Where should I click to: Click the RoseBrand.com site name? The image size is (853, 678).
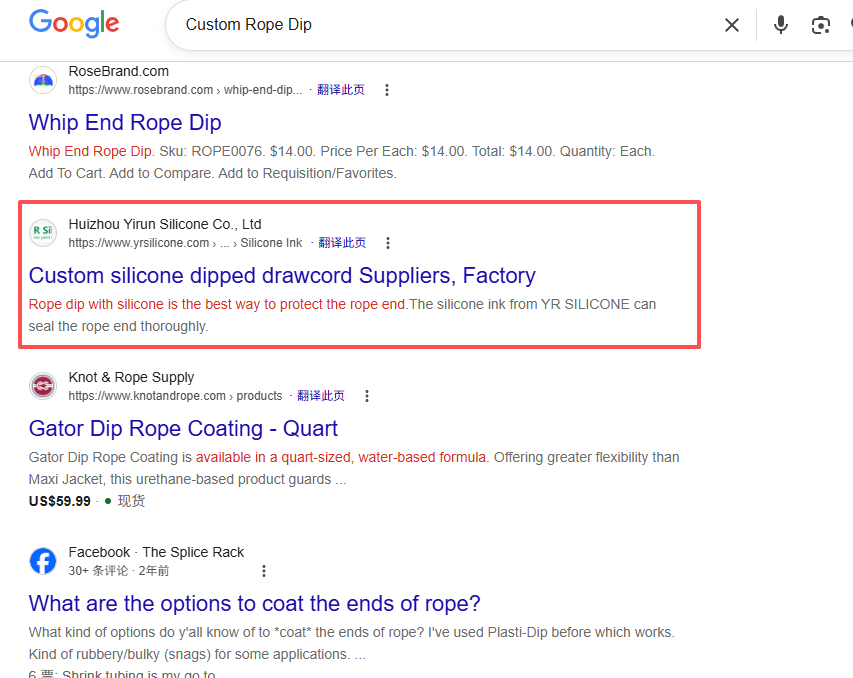coord(119,71)
